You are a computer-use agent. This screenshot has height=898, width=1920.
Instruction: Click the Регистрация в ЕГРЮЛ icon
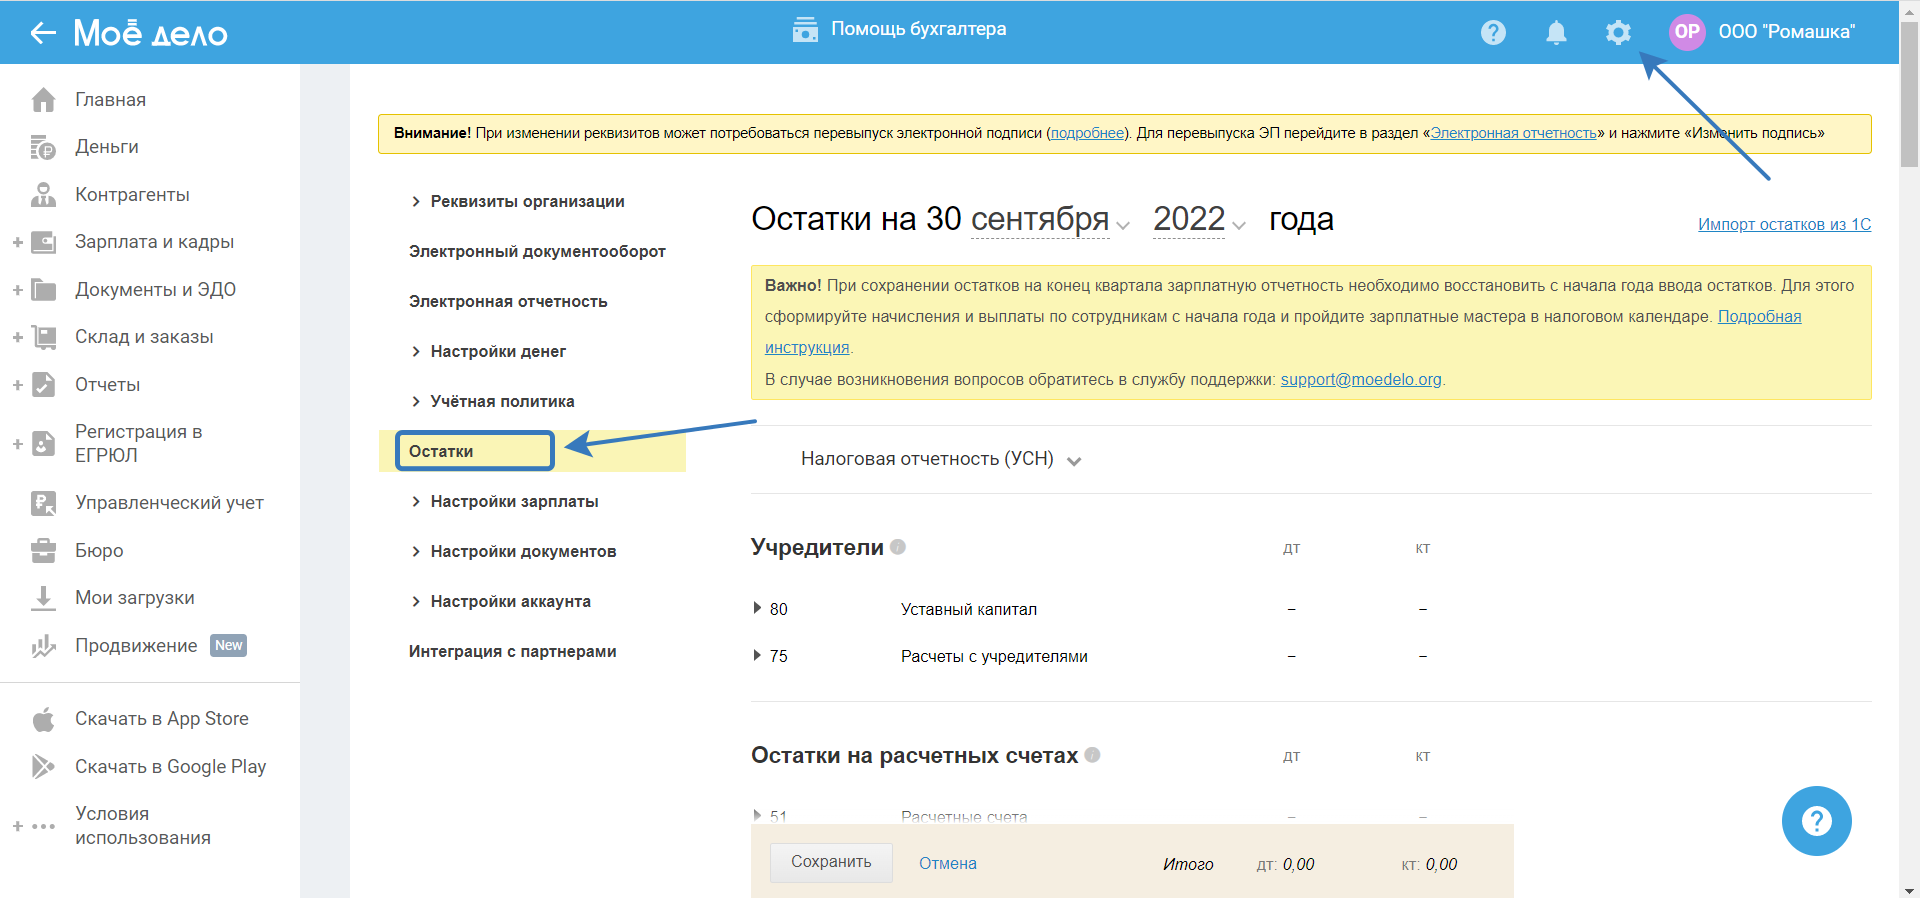(x=43, y=443)
